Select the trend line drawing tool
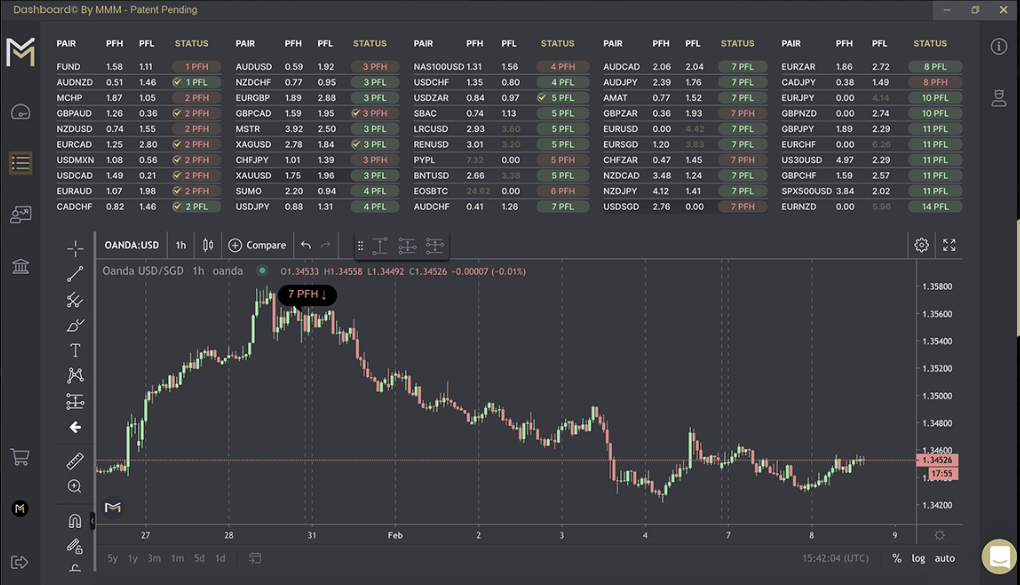Viewport: 1020px width, 585px height. (75, 274)
